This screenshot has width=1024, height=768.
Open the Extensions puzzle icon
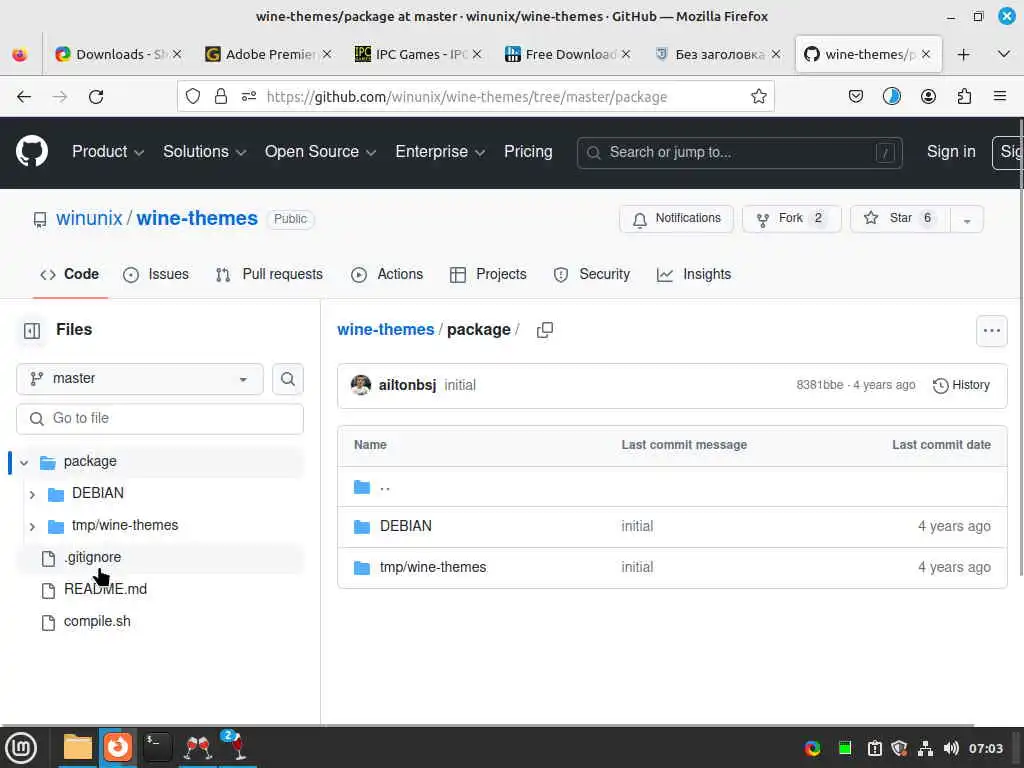pos(964,97)
